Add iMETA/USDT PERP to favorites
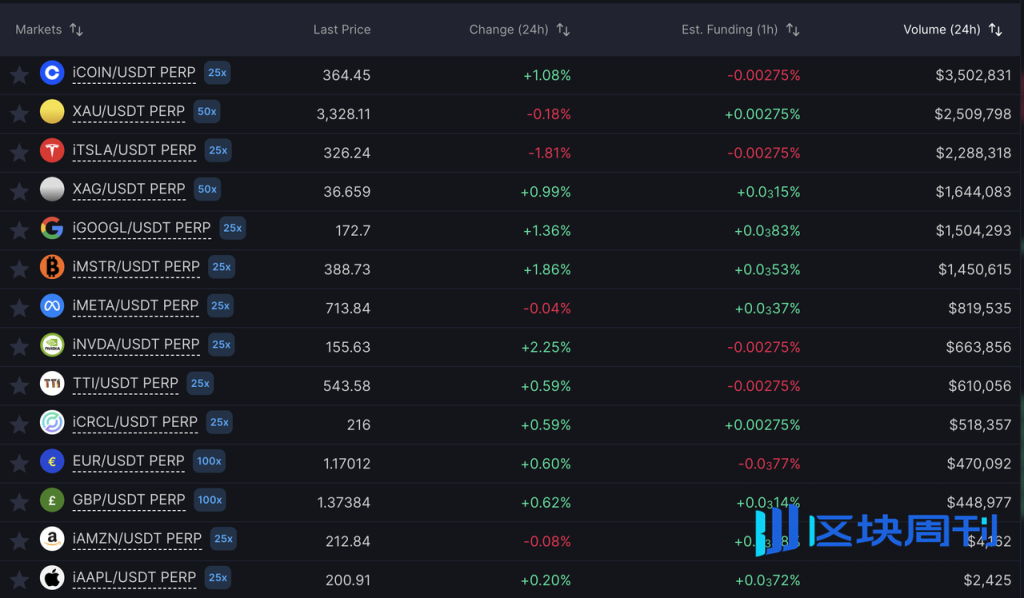 [x=19, y=307]
